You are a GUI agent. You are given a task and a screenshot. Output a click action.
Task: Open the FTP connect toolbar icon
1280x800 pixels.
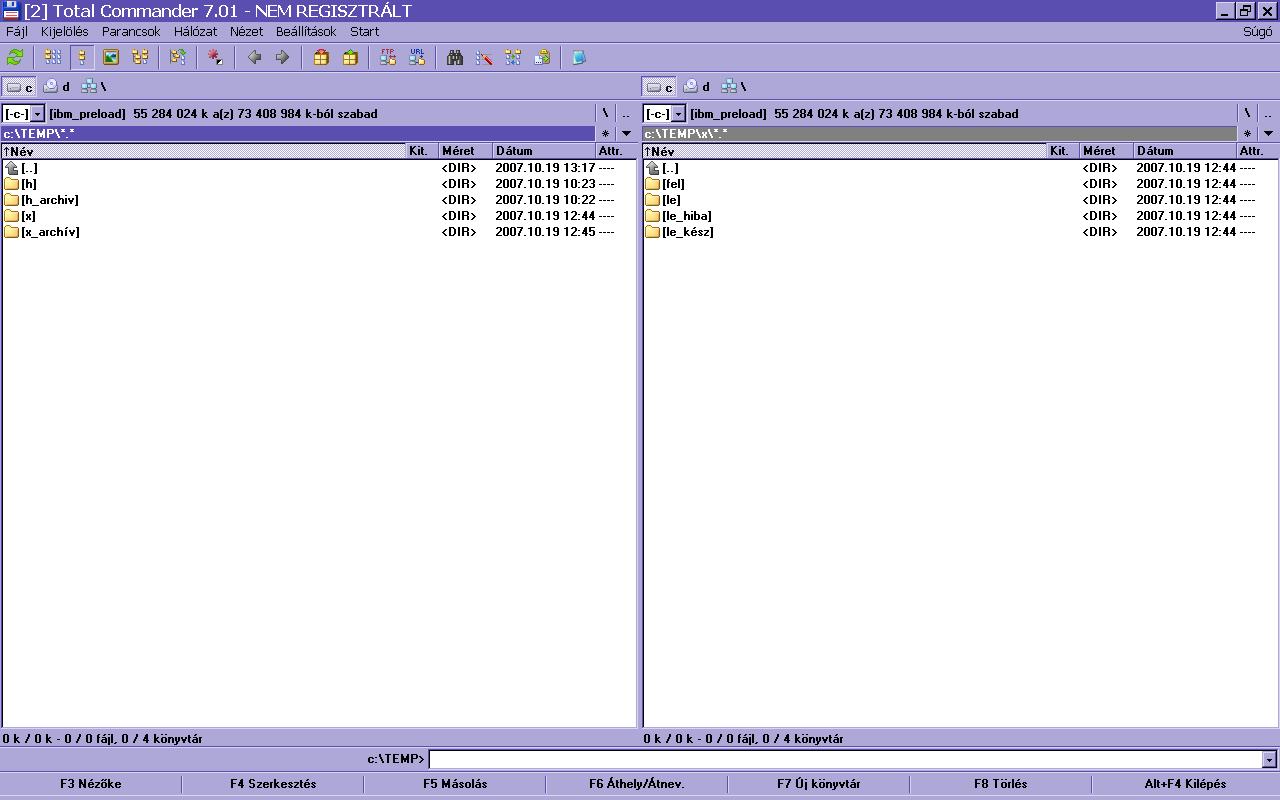point(388,58)
